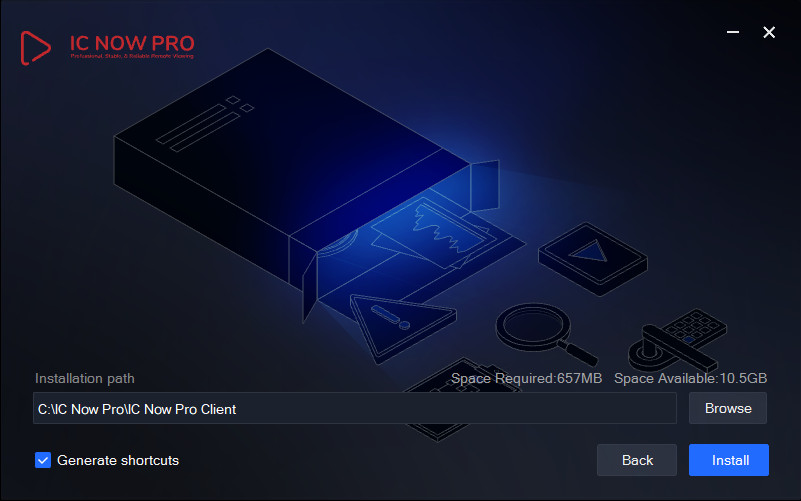
Task: Click the play button tile illustration
Action: [x=593, y=258]
